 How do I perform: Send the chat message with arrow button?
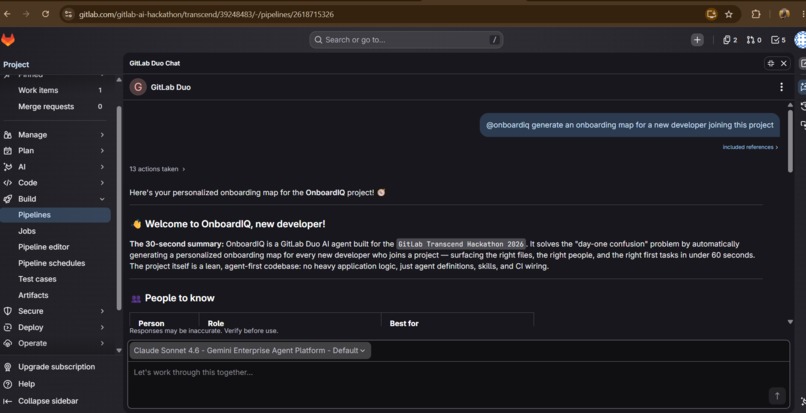pos(777,396)
